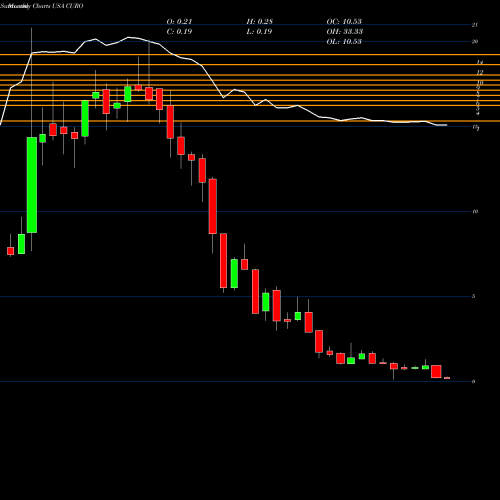Click the price axis label '21'
The image size is (500, 500).
475,25
